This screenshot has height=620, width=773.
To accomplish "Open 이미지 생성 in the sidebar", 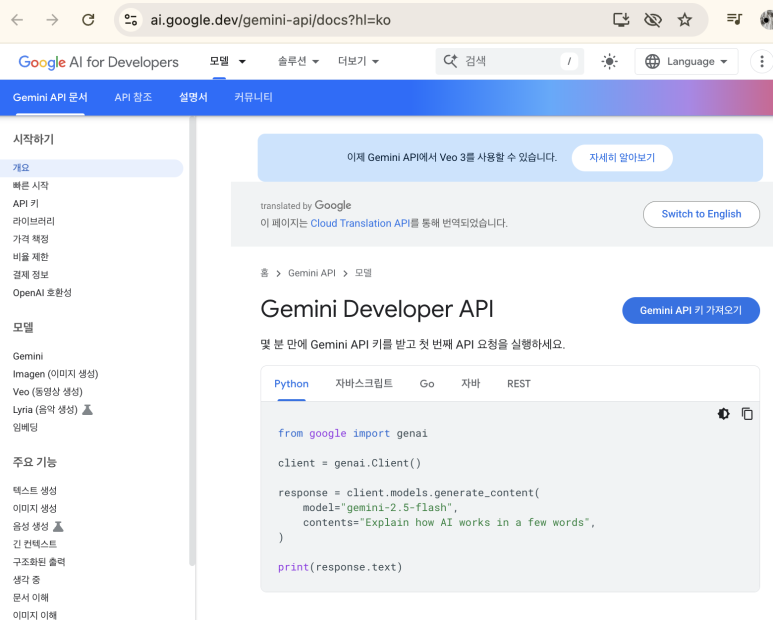I will (x=35, y=508).
